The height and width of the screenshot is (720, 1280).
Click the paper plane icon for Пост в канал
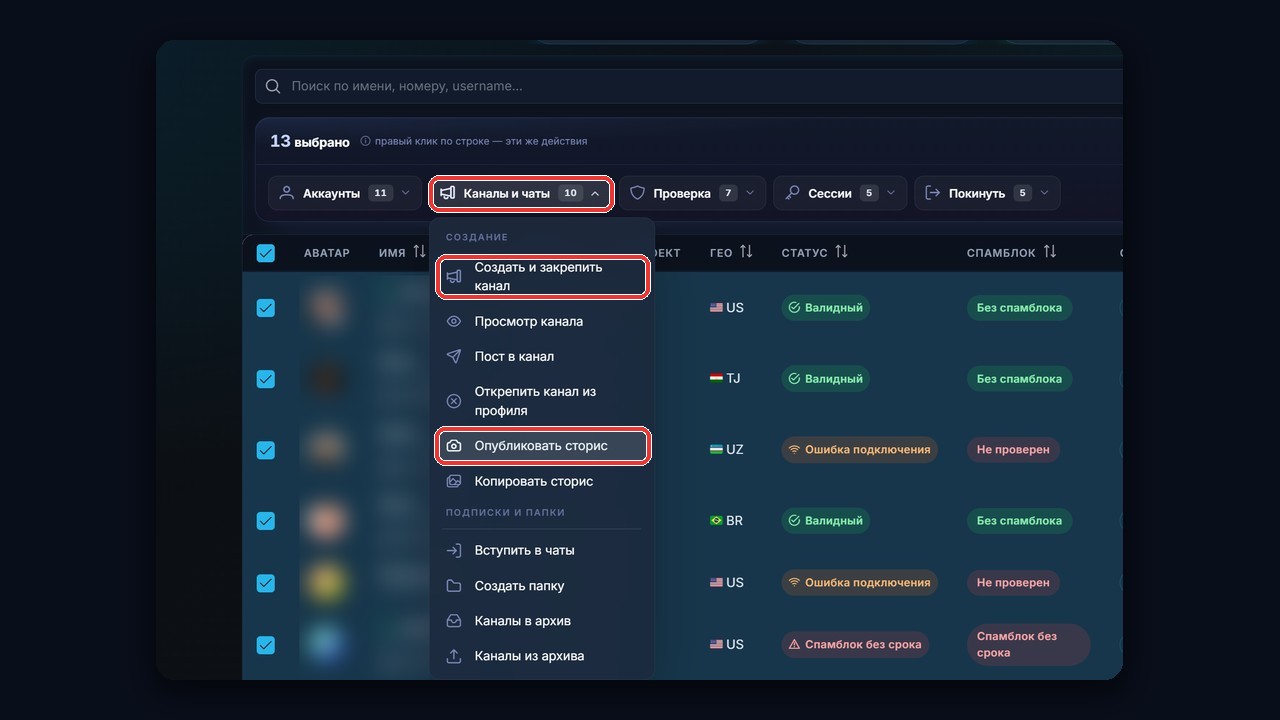(454, 357)
